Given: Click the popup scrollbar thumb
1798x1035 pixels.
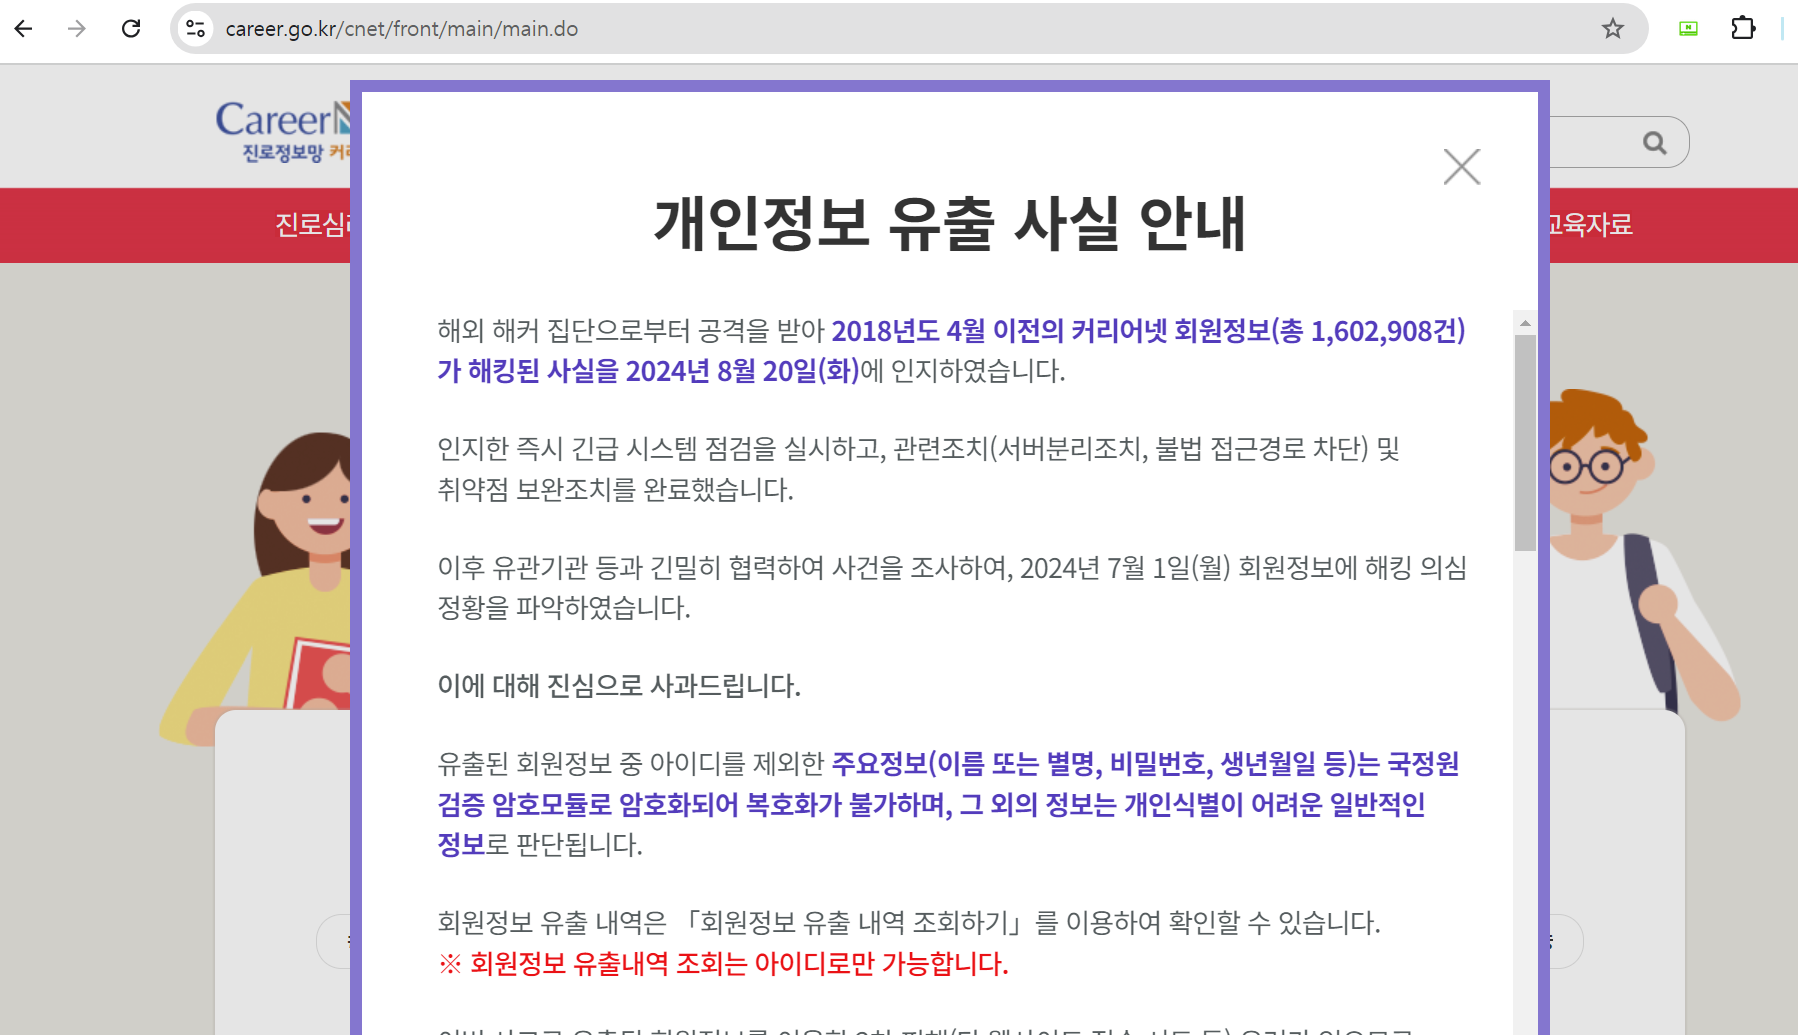Looking at the screenshot, I should 1525,443.
